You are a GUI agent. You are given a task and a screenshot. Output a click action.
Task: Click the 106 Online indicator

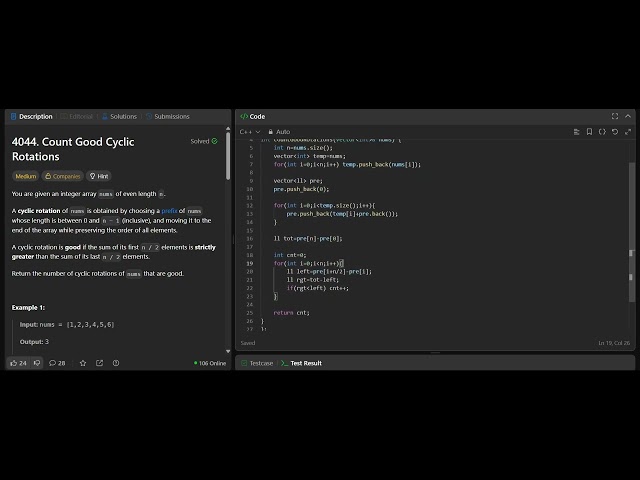pyautogui.click(x=210, y=363)
